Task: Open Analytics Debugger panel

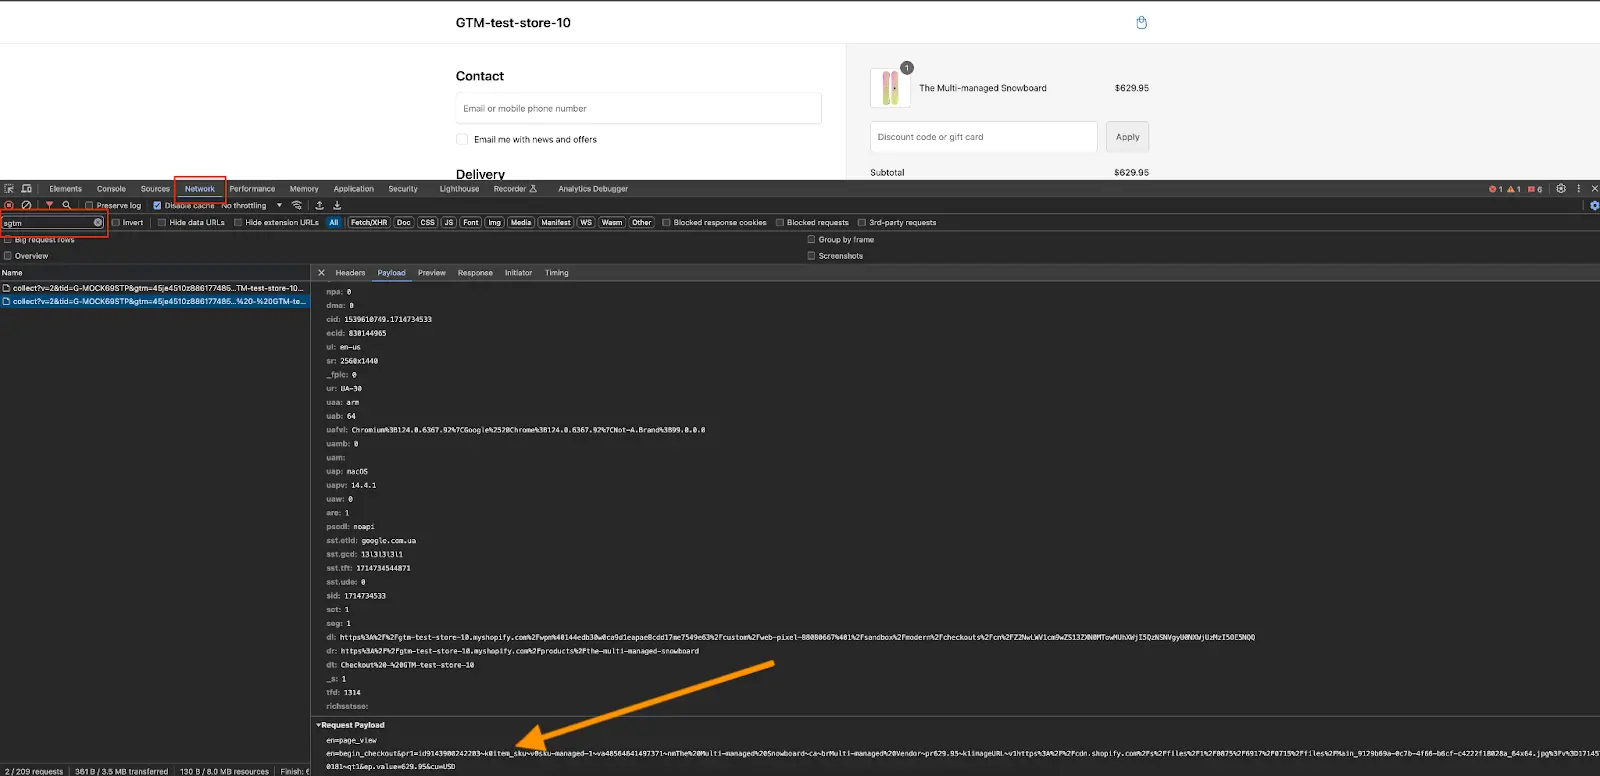Action: click(x=593, y=189)
